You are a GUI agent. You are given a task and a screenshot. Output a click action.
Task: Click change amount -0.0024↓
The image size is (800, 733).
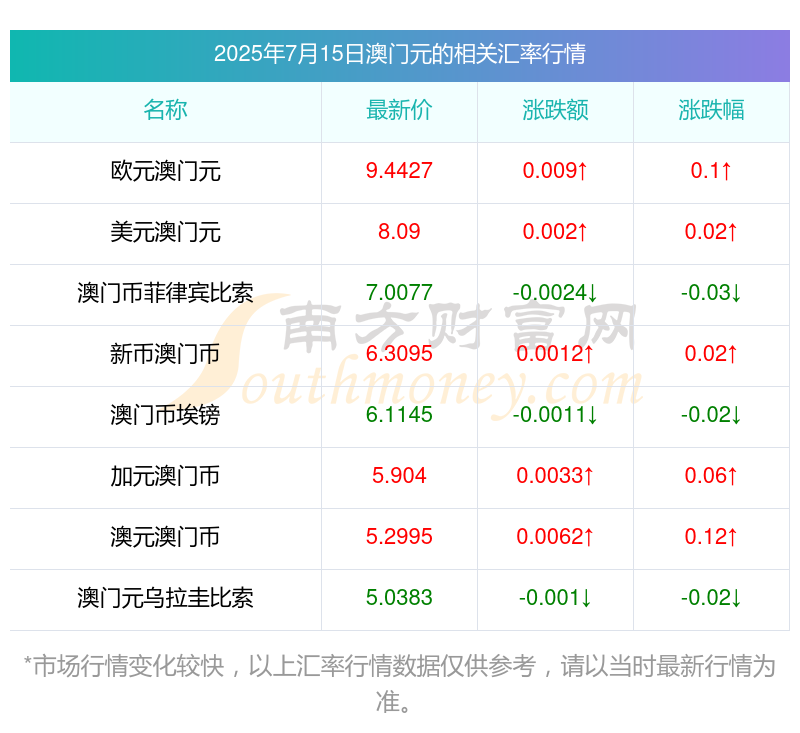[x=555, y=293]
